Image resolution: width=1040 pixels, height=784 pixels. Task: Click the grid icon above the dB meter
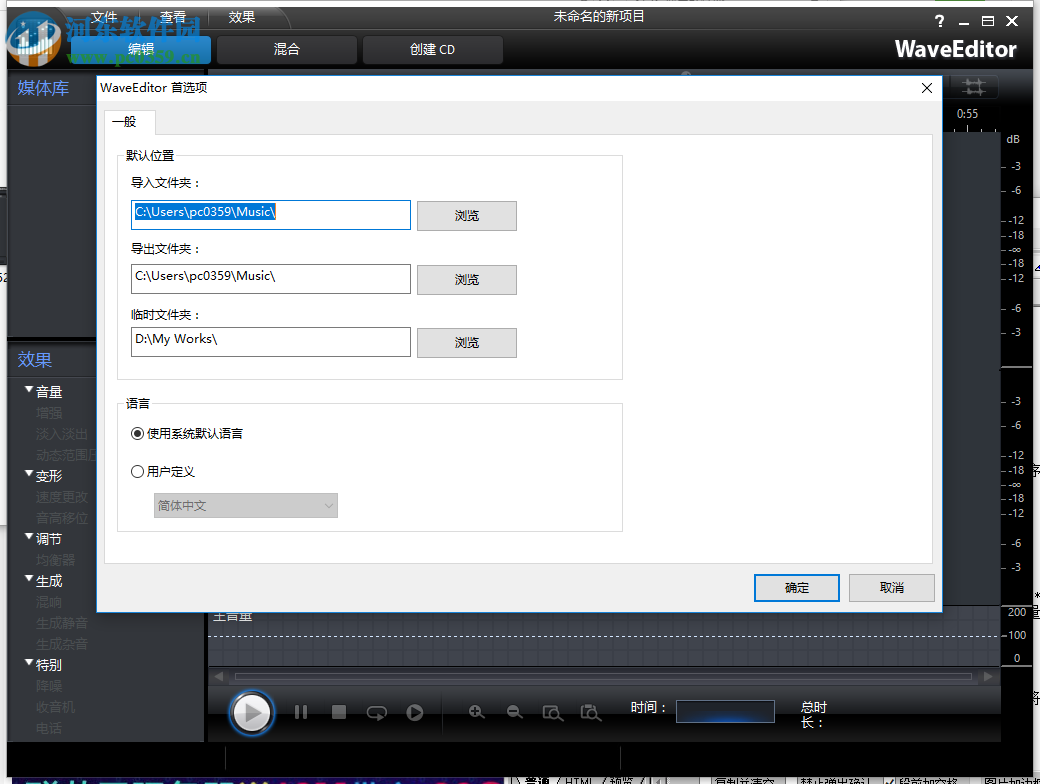pyautogui.click(x=973, y=87)
